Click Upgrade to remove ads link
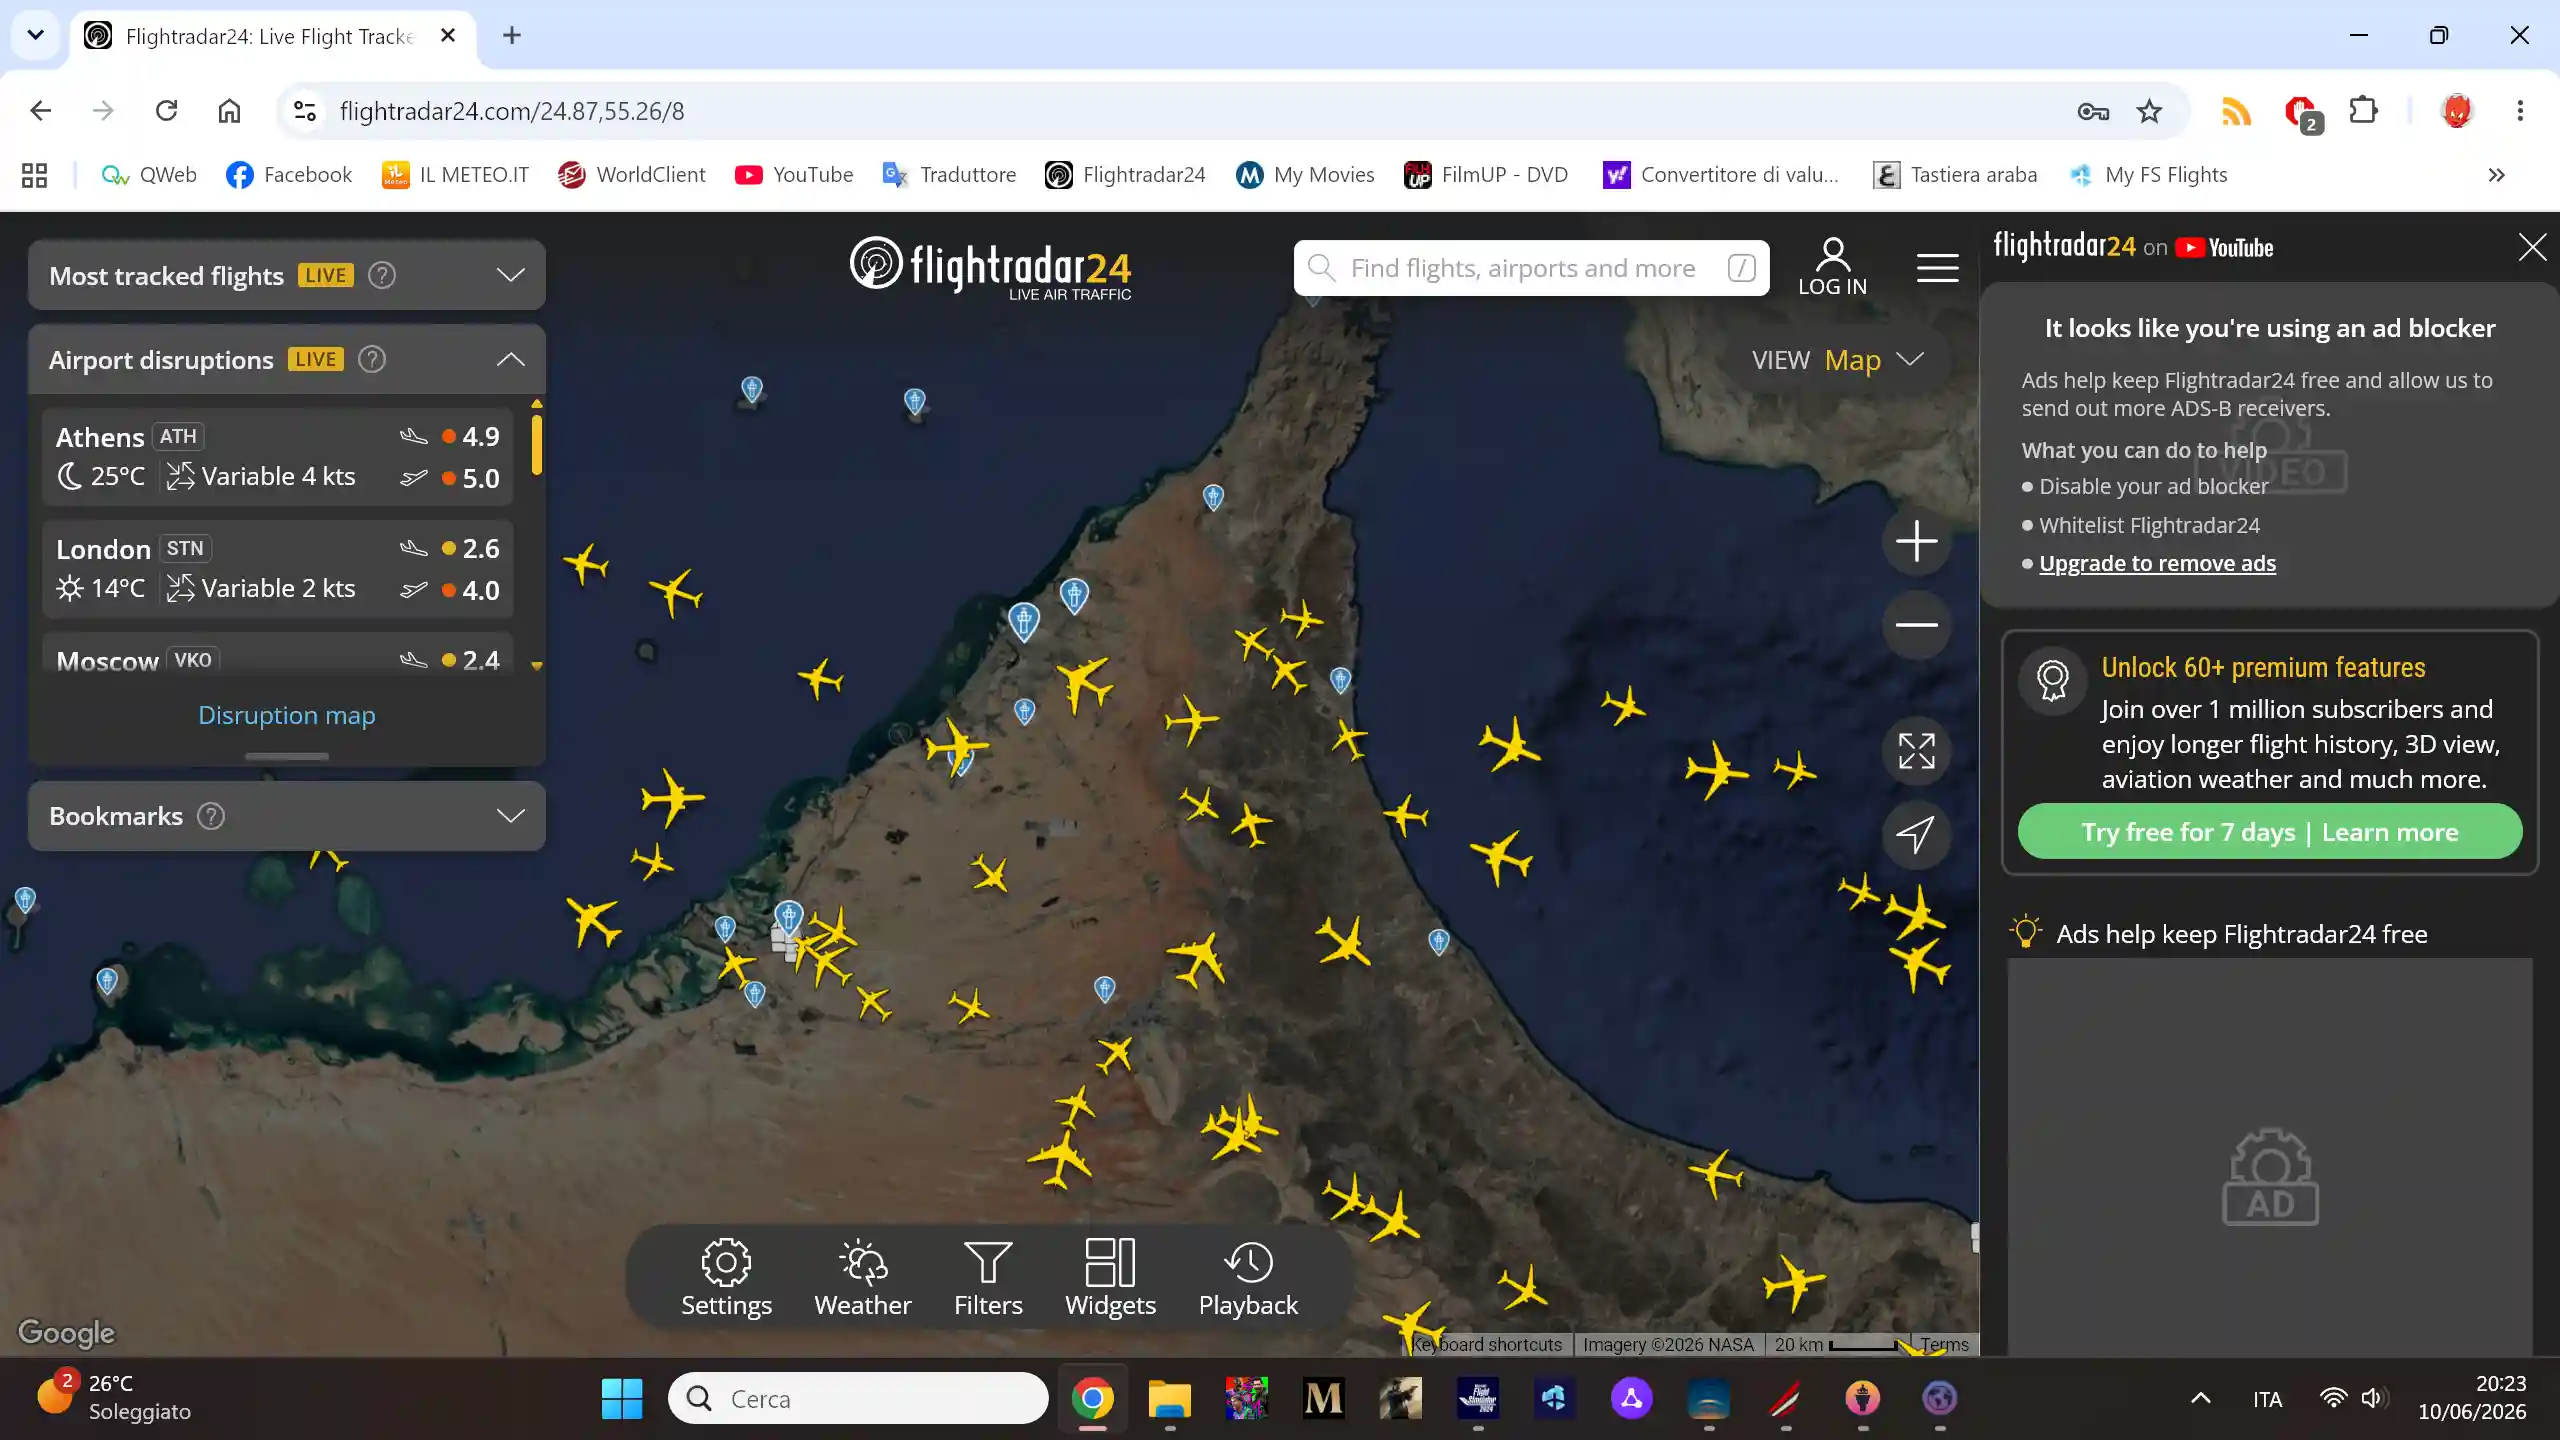The height and width of the screenshot is (1440, 2560). [2157, 563]
